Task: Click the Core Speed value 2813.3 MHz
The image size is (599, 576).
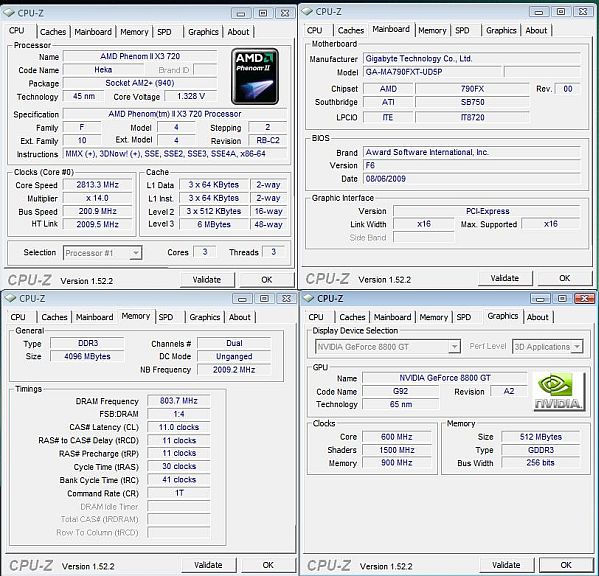Action: 97,185
